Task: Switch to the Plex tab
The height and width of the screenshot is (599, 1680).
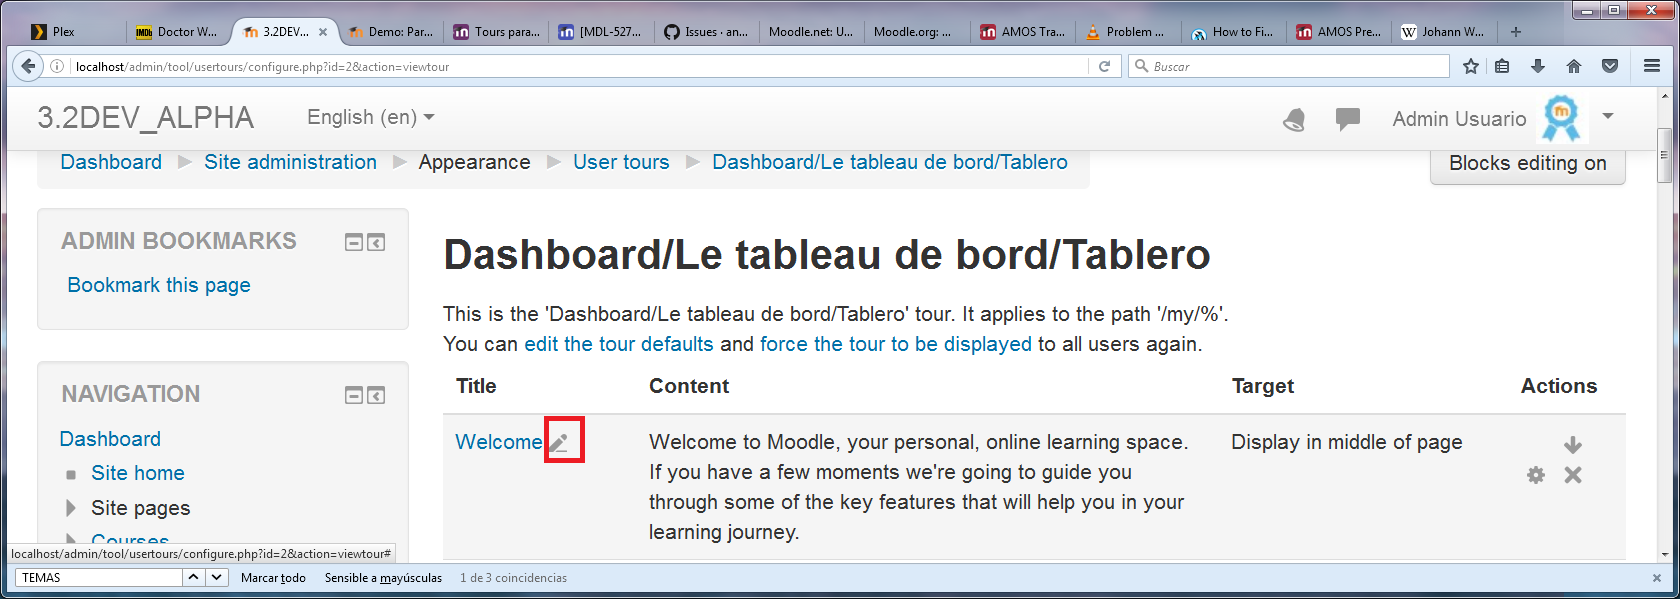Action: [x=75, y=32]
